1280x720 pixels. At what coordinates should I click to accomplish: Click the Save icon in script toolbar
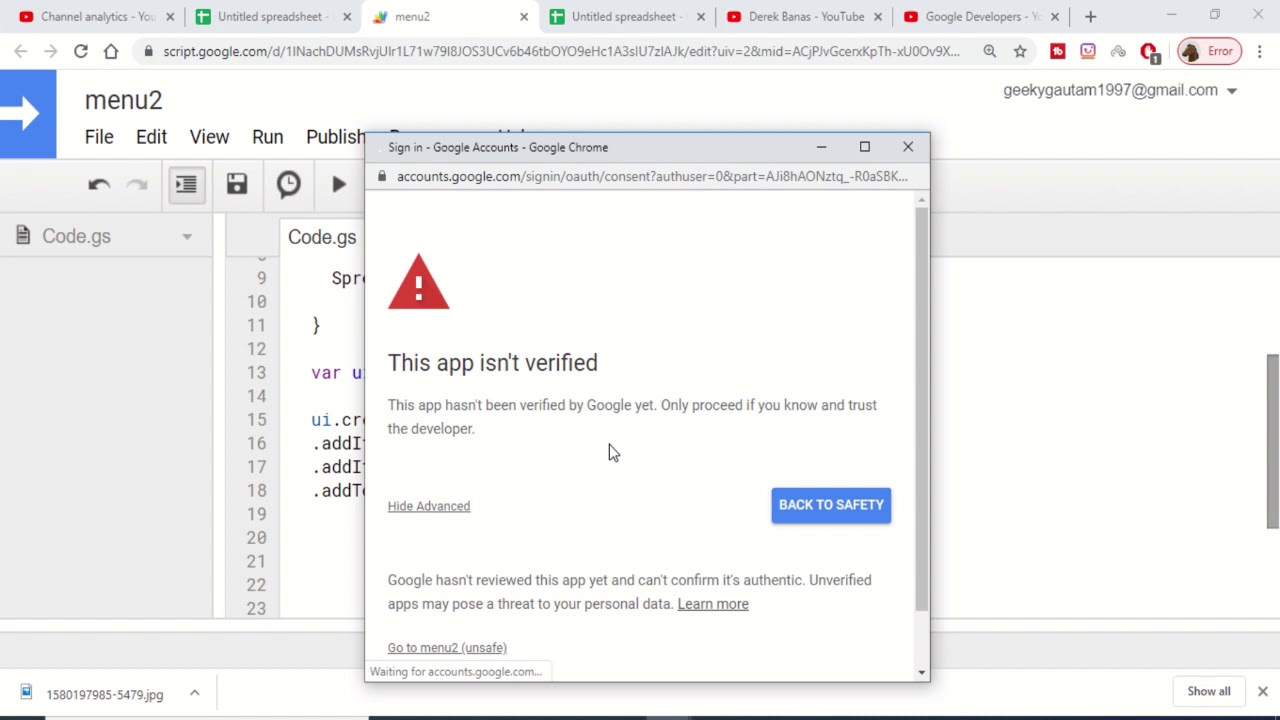pyautogui.click(x=236, y=184)
